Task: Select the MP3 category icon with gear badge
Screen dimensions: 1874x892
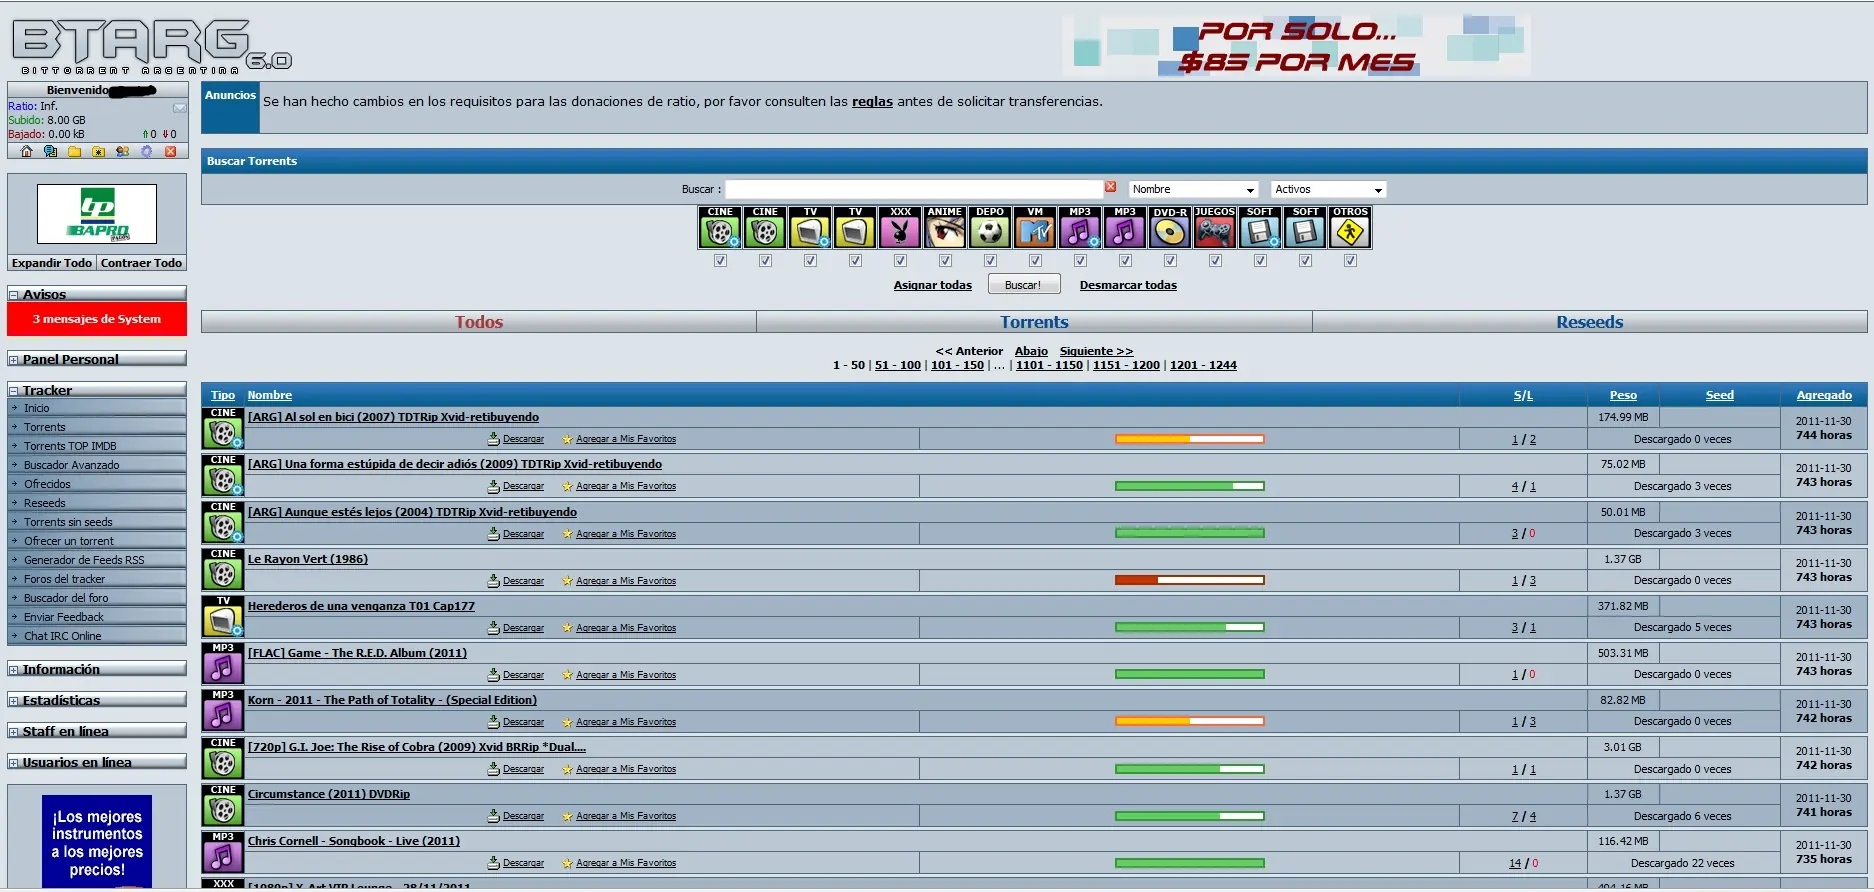Action: point(1080,228)
